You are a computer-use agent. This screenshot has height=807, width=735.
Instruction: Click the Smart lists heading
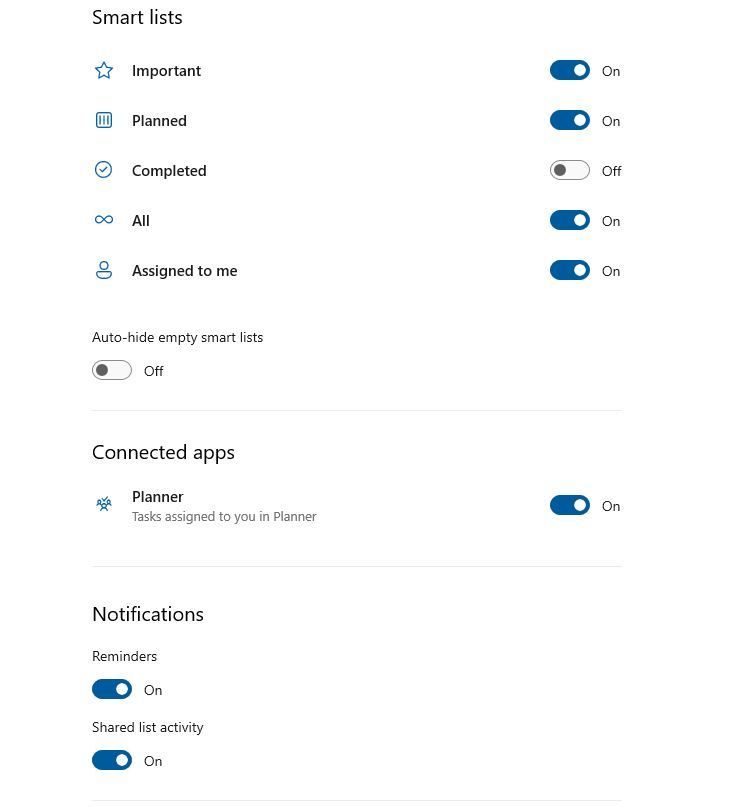(x=137, y=17)
